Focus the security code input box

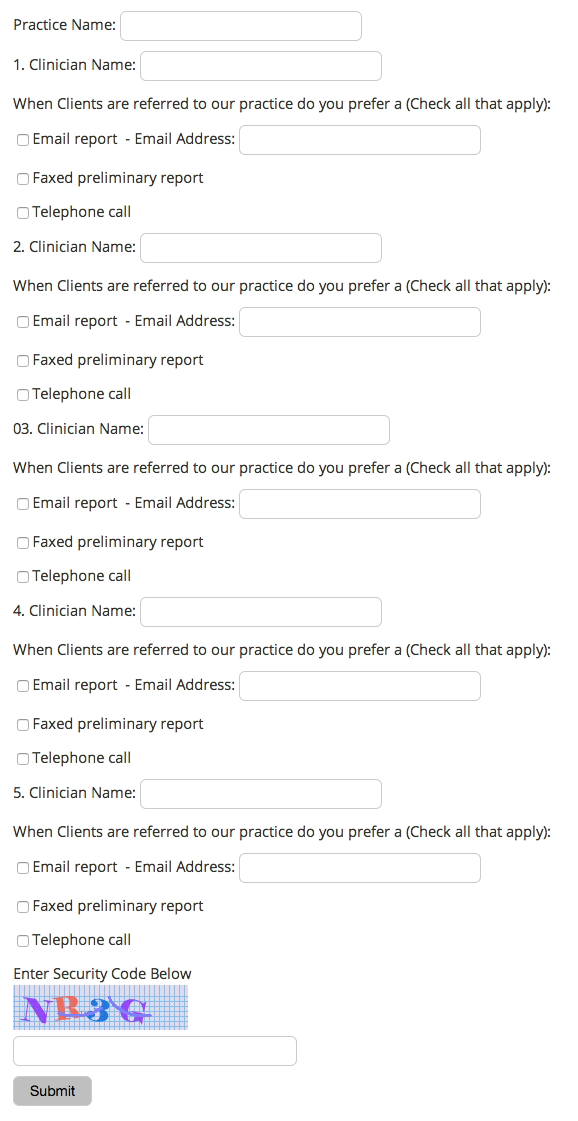[155, 1051]
